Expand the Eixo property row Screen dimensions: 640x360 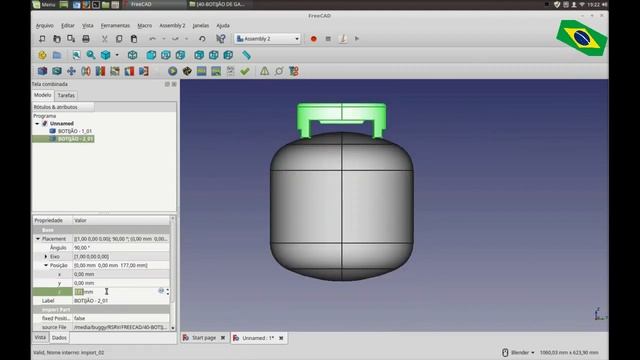pyautogui.click(x=46, y=256)
